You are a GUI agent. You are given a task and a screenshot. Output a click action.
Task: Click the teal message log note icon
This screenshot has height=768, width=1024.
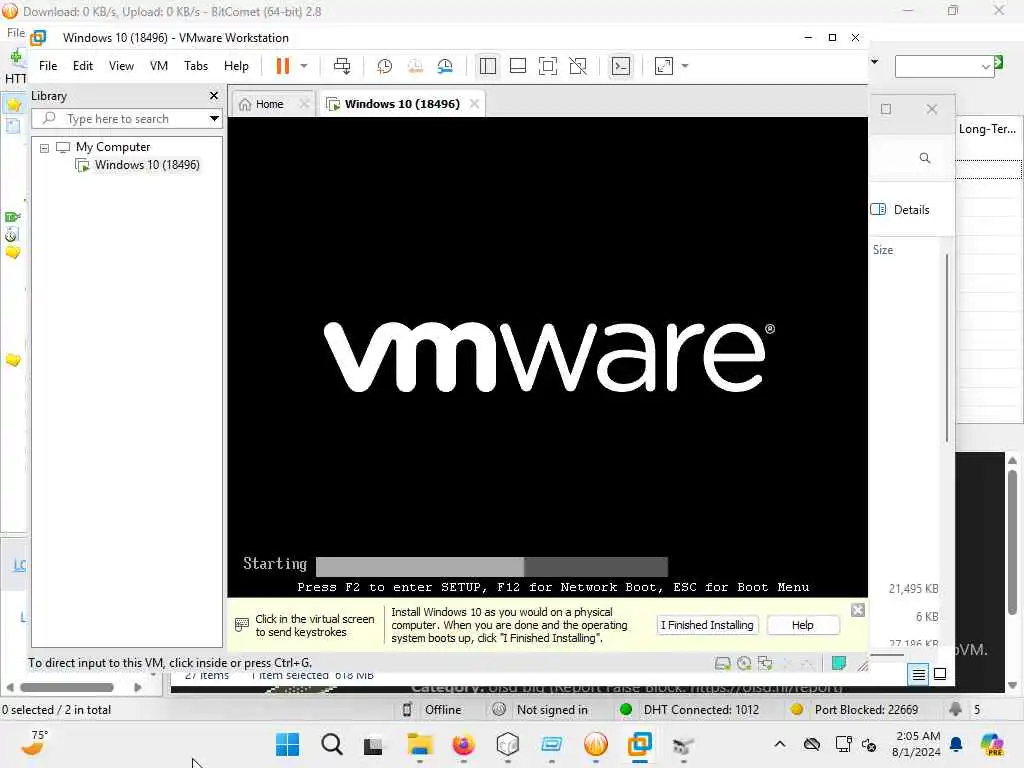click(x=839, y=664)
